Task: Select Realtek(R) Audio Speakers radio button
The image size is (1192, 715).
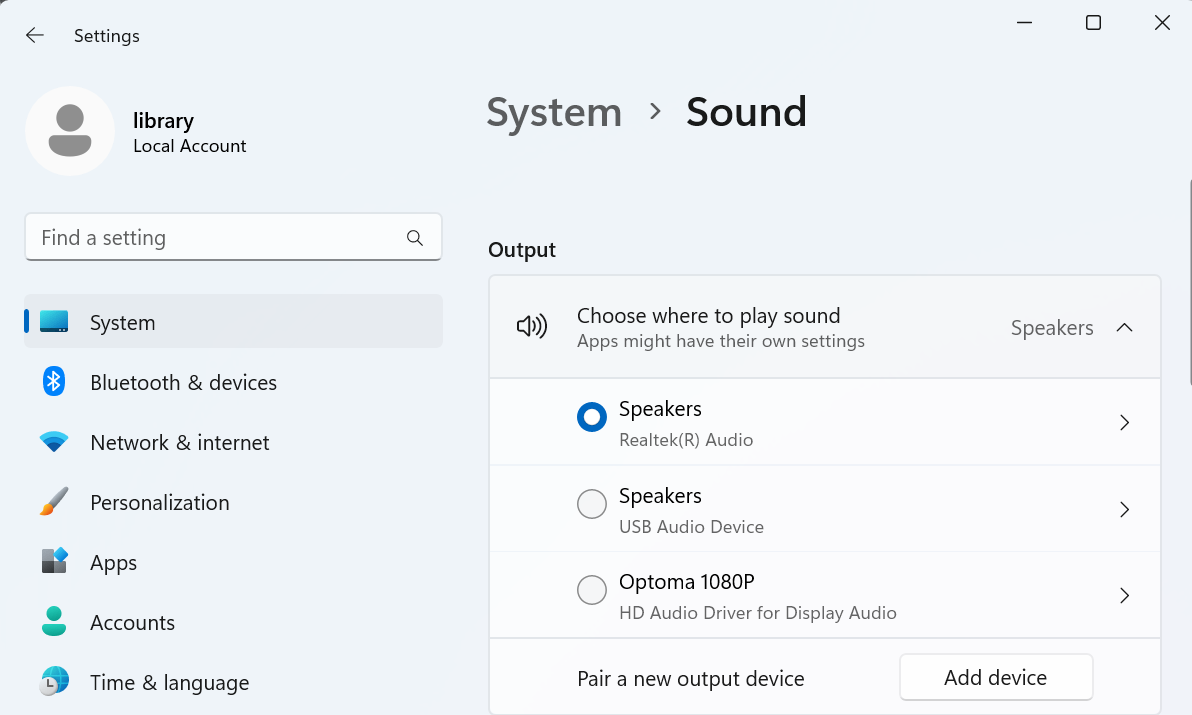Action: (x=592, y=418)
